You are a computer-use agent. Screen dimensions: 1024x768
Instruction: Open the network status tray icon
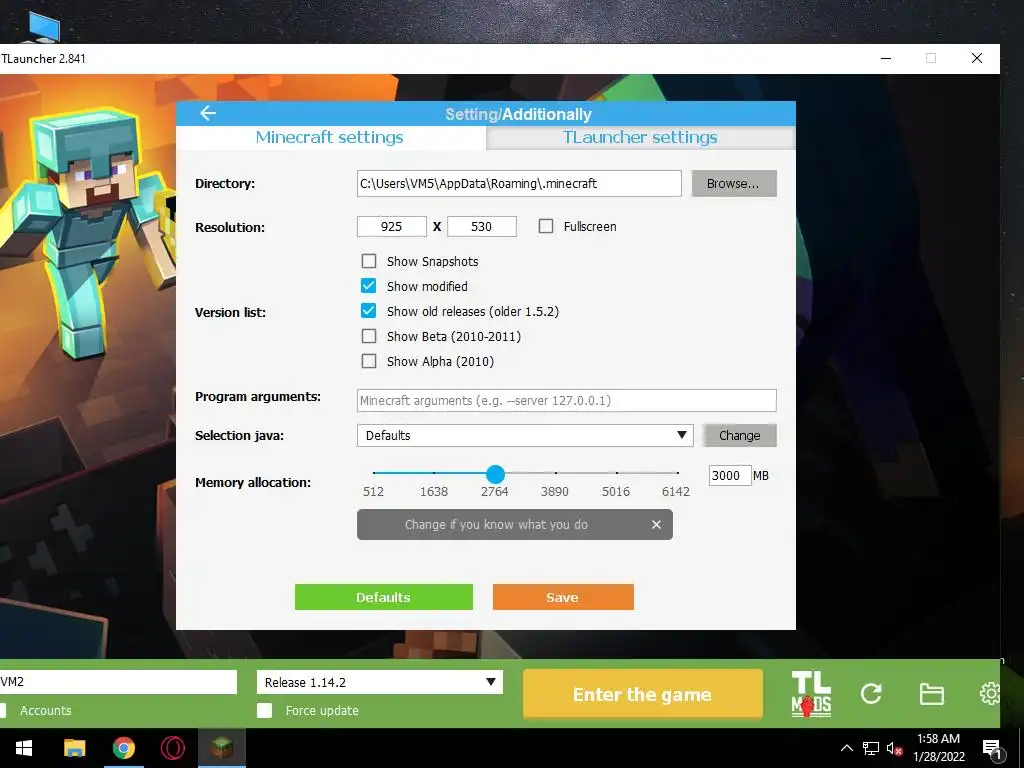point(871,748)
